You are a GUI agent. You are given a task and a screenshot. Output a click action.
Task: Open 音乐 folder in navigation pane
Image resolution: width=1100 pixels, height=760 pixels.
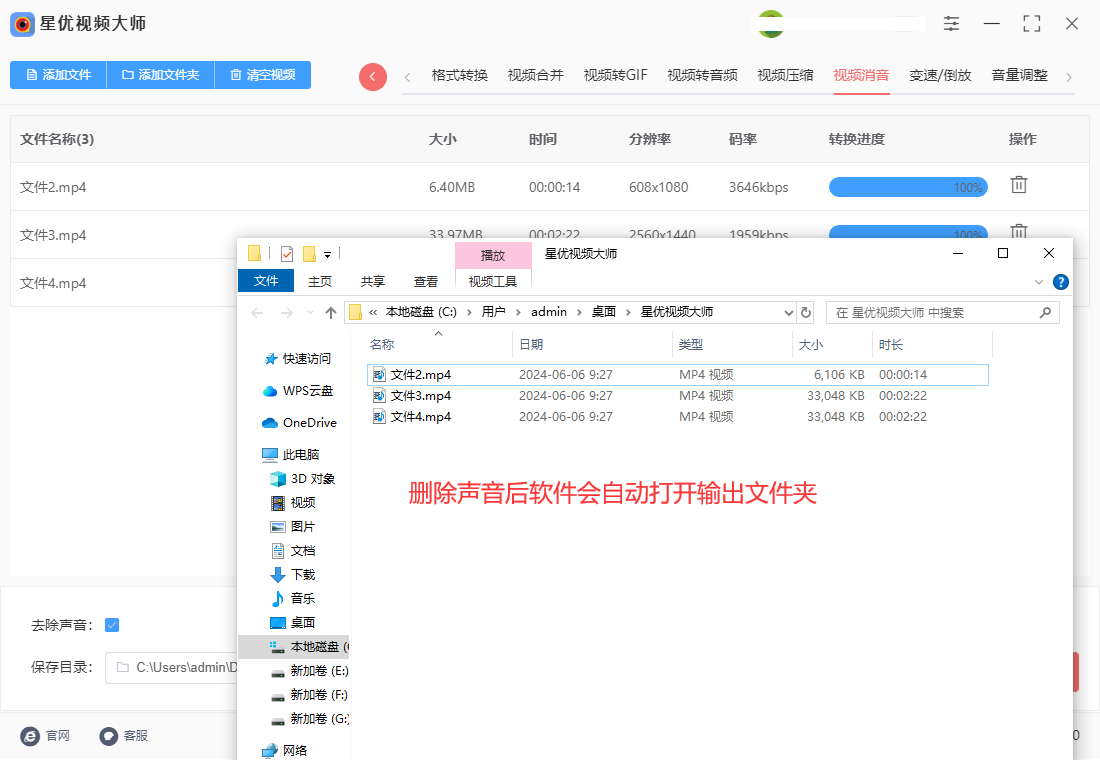point(293,598)
